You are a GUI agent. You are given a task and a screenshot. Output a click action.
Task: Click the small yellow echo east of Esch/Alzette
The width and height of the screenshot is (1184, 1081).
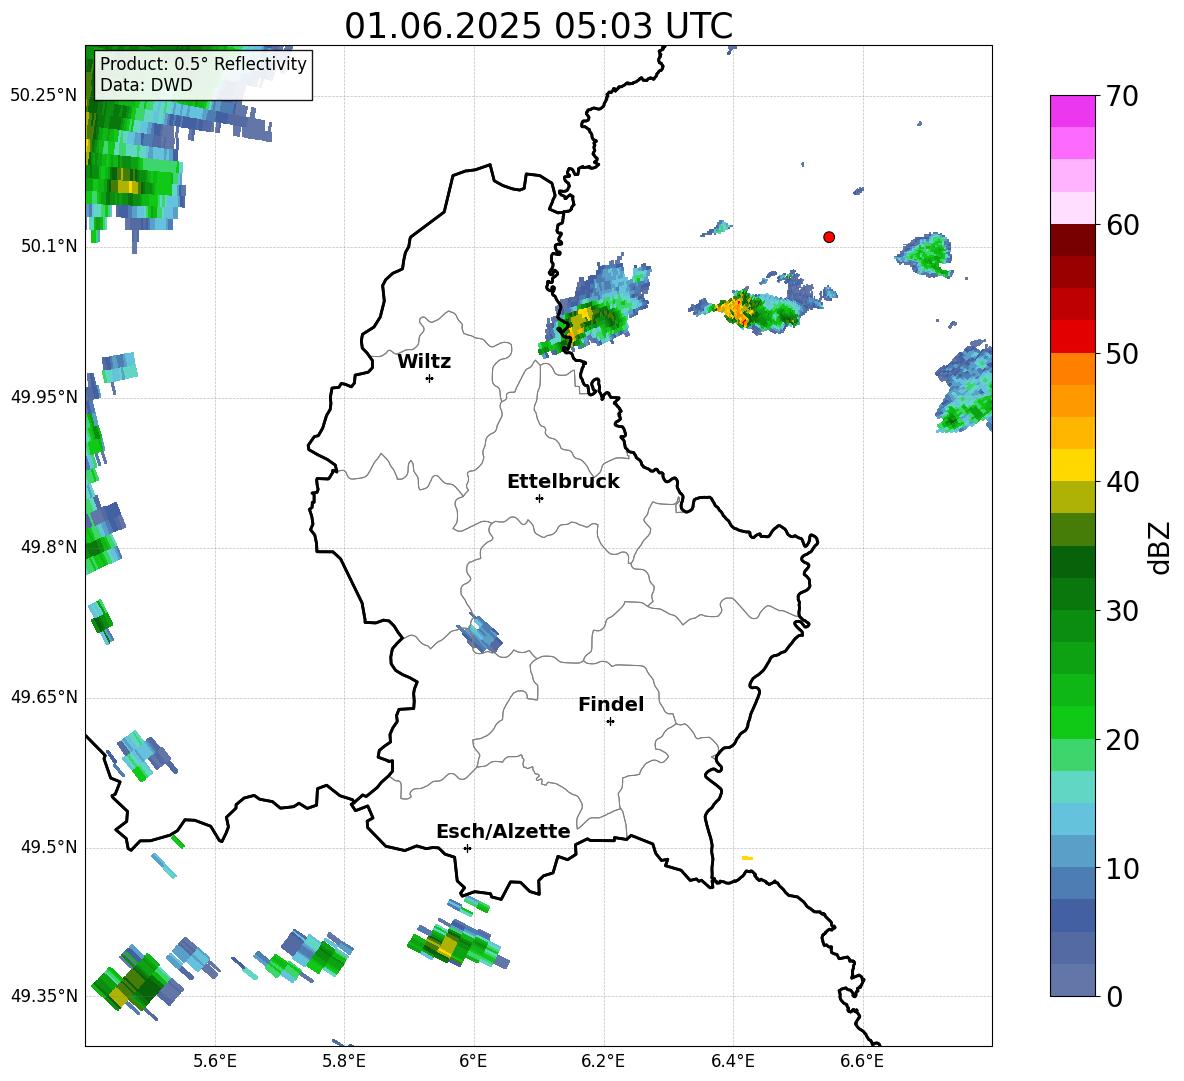748,858
